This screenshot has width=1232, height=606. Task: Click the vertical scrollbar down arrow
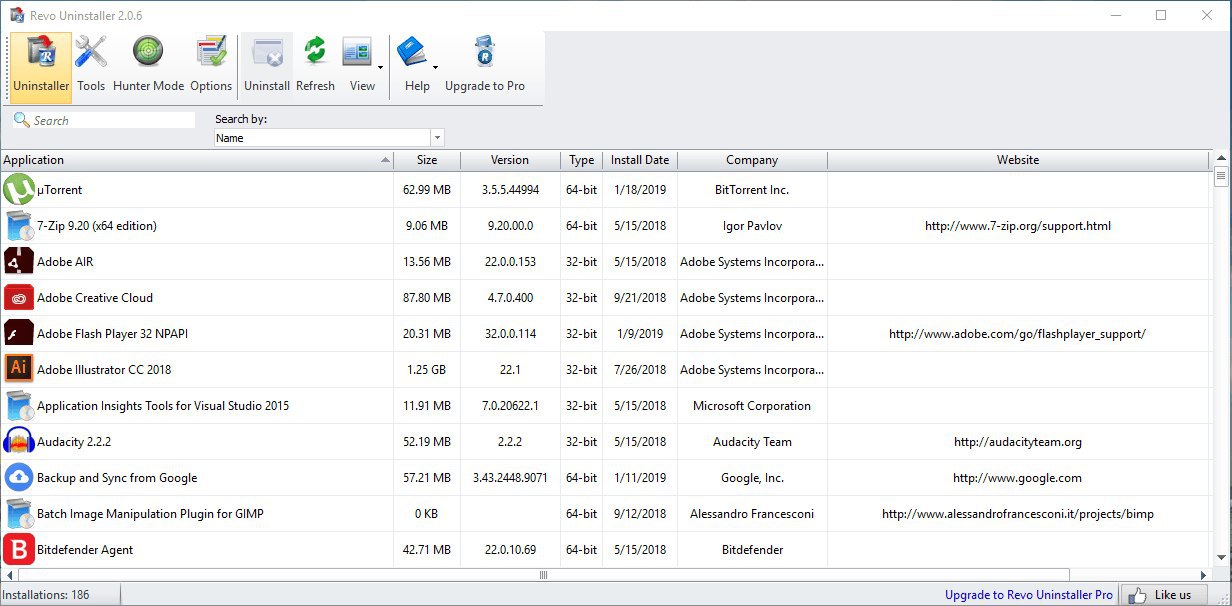tap(1221, 557)
